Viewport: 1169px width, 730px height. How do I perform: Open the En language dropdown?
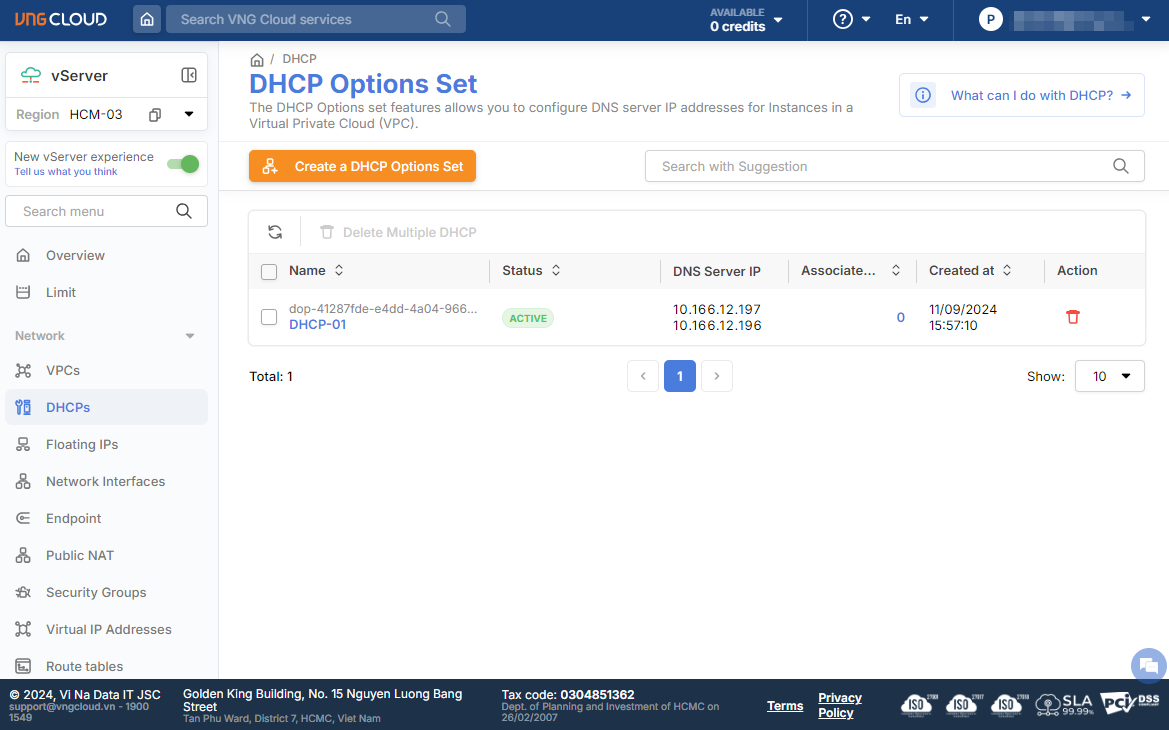(911, 20)
